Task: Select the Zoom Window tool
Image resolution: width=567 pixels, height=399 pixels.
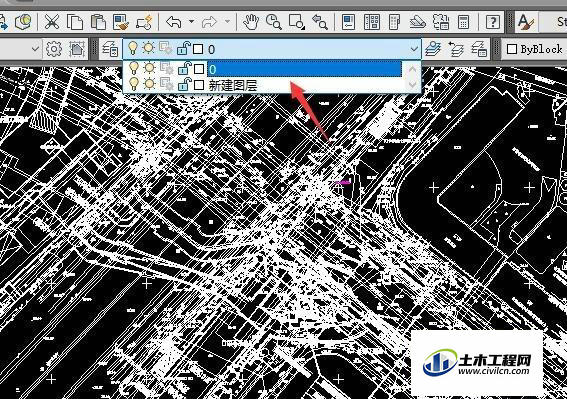Action: click(297, 22)
